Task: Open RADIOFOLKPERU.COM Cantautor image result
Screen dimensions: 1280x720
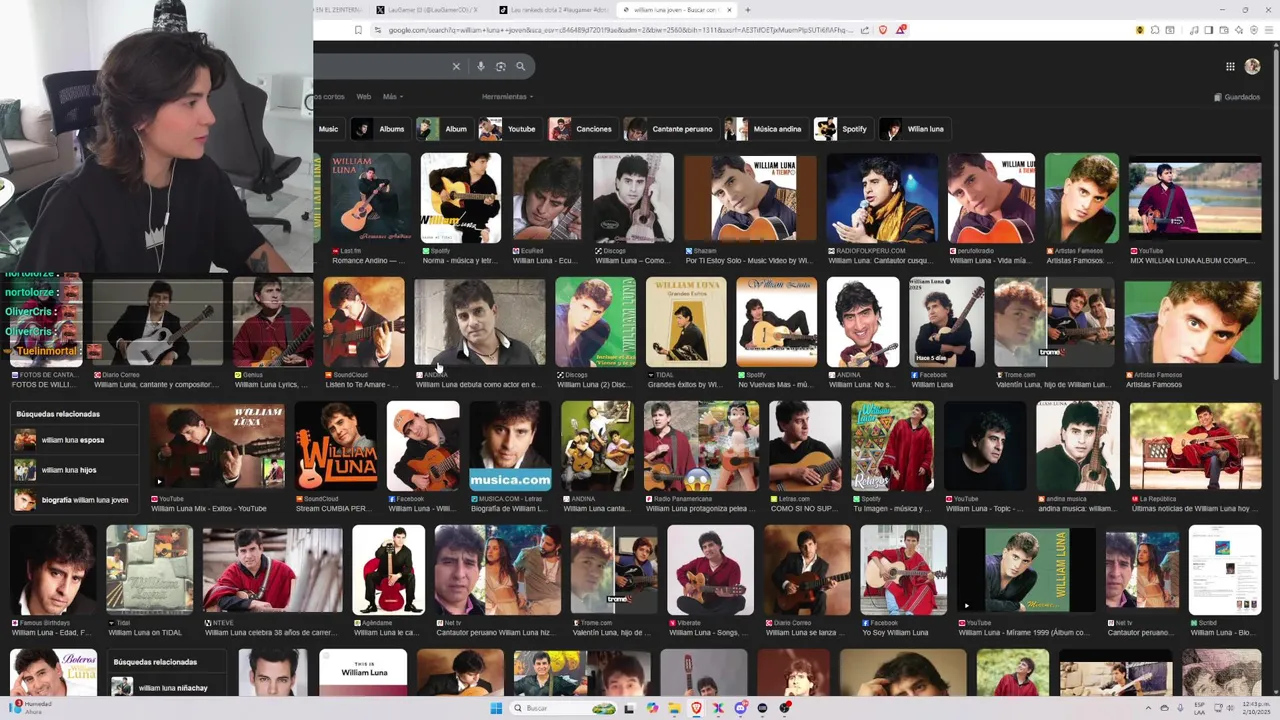Action: pos(882,197)
